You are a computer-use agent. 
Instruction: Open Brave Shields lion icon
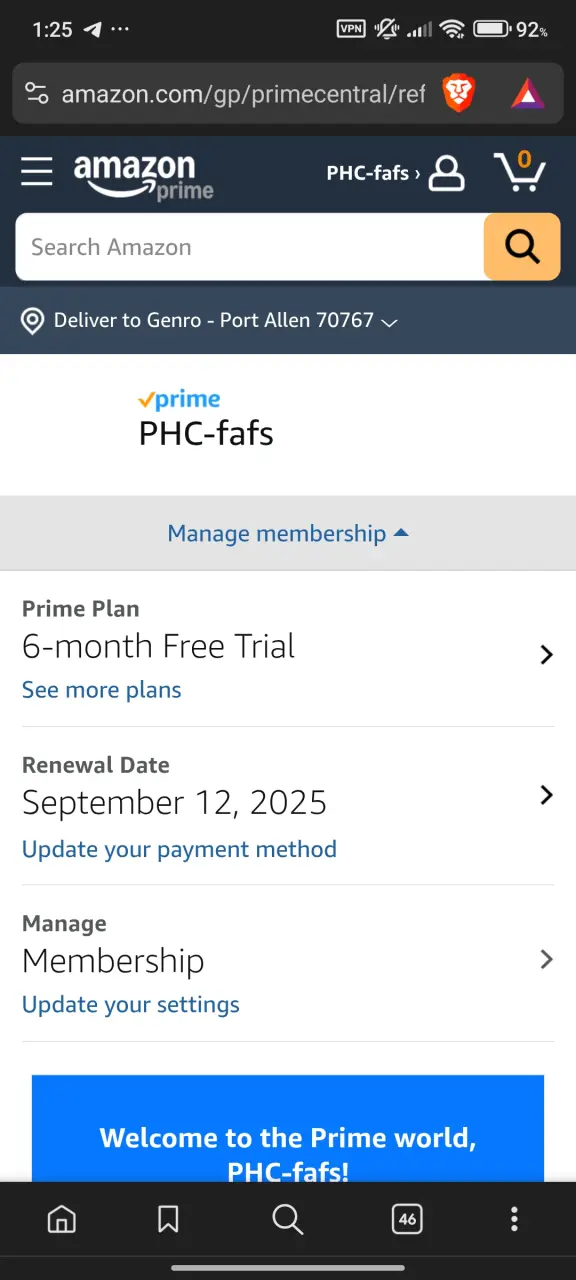(x=459, y=94)
